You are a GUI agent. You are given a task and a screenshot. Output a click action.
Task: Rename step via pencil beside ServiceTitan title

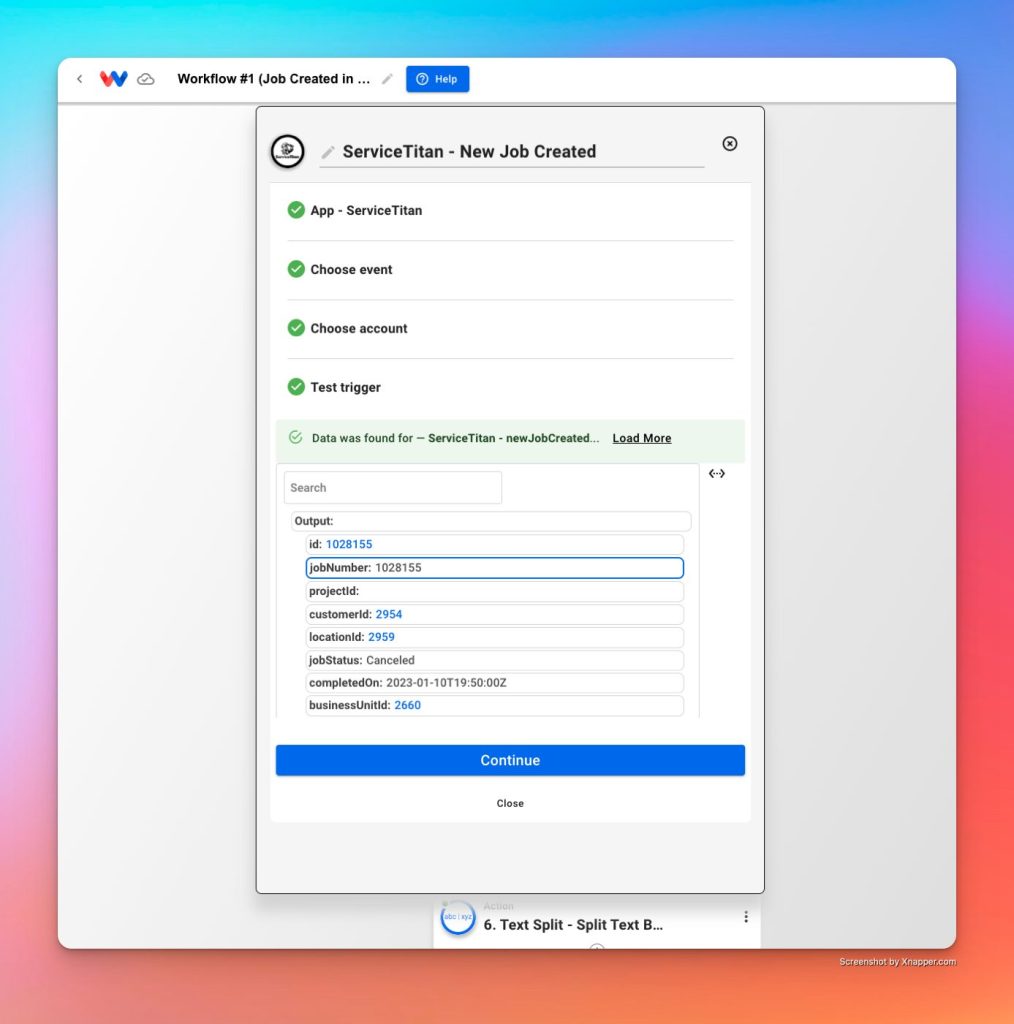tap(328, 152)
